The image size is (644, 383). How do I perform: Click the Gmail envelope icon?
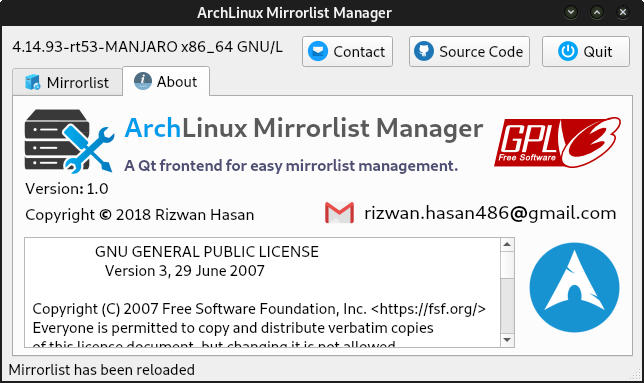339,213
